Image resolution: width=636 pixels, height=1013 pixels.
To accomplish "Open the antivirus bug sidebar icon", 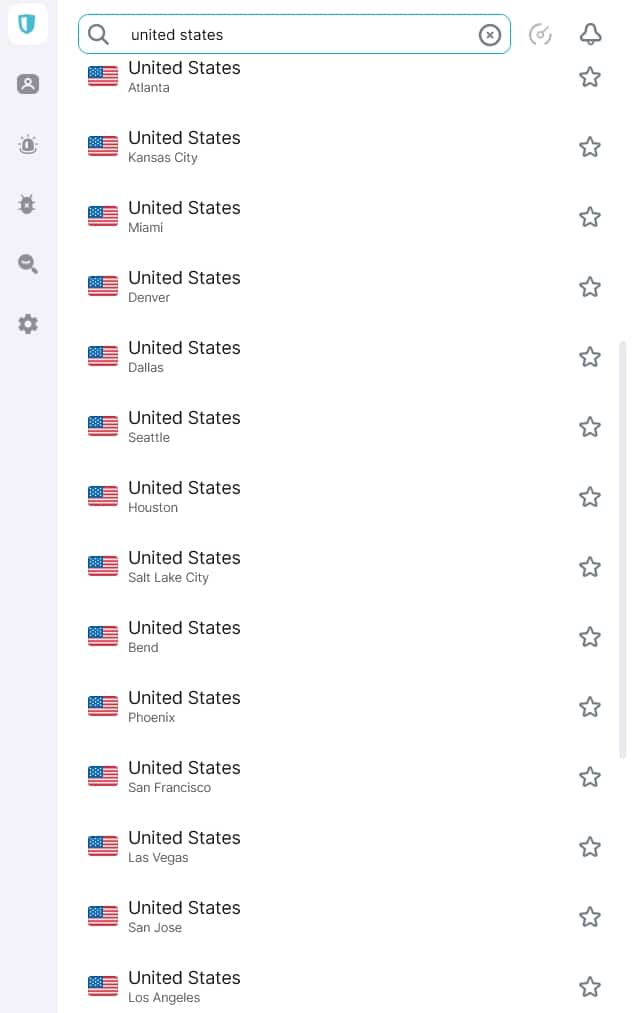I will point(27,204).
